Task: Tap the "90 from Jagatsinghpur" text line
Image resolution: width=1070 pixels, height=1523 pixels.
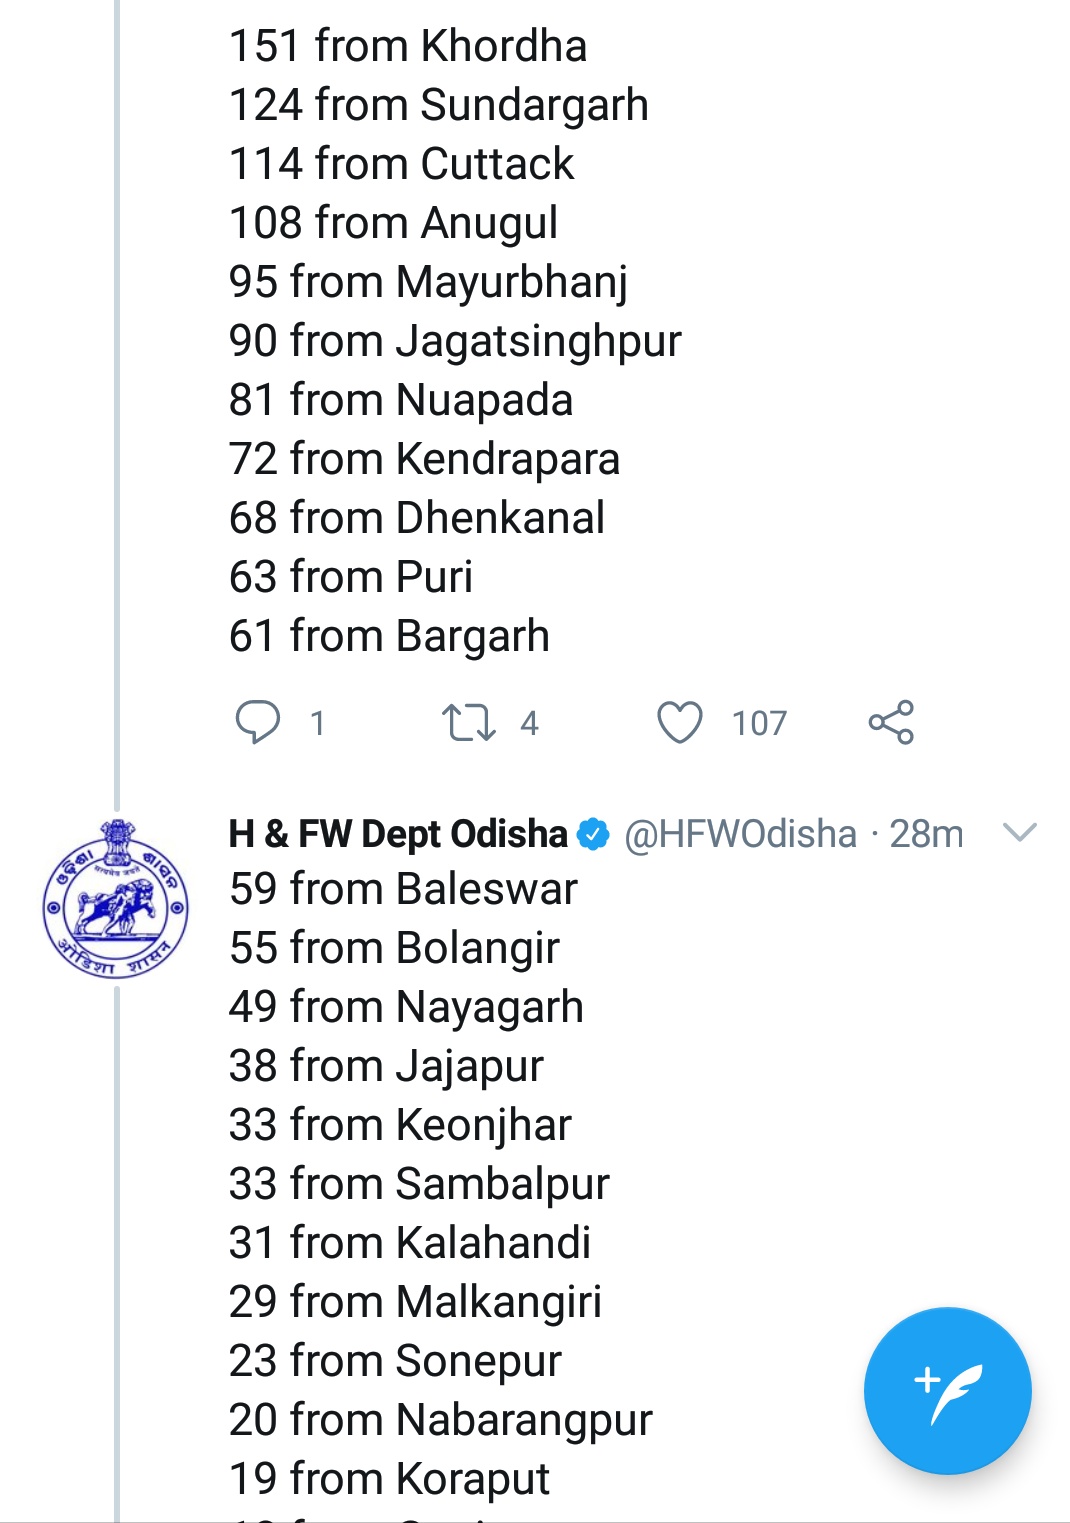Action: coord(455,341)
